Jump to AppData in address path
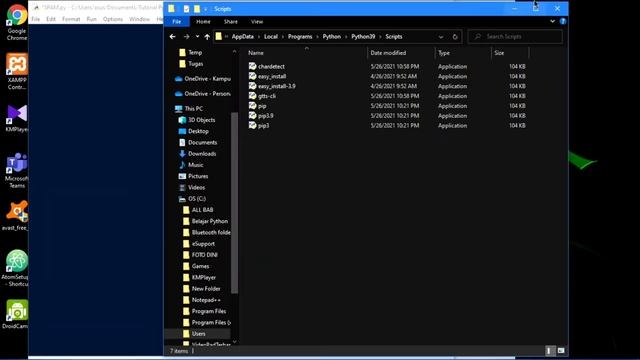Viewport: 640px width, 360px height. pos(242,37)
